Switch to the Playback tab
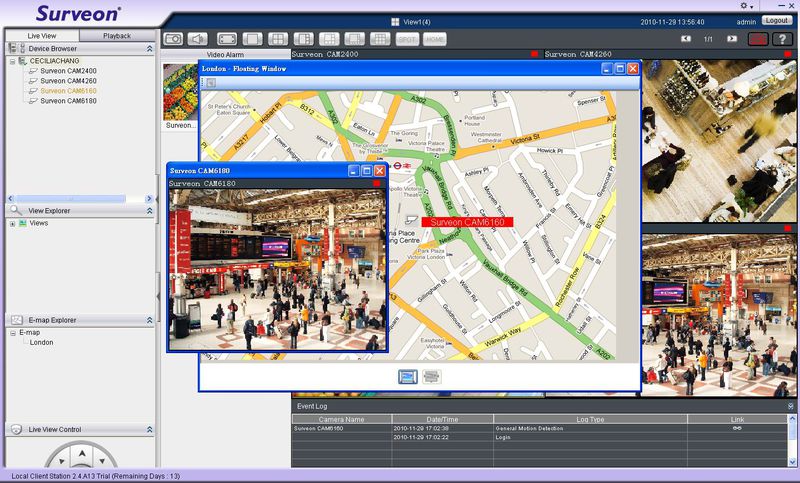 pos(117,36)
